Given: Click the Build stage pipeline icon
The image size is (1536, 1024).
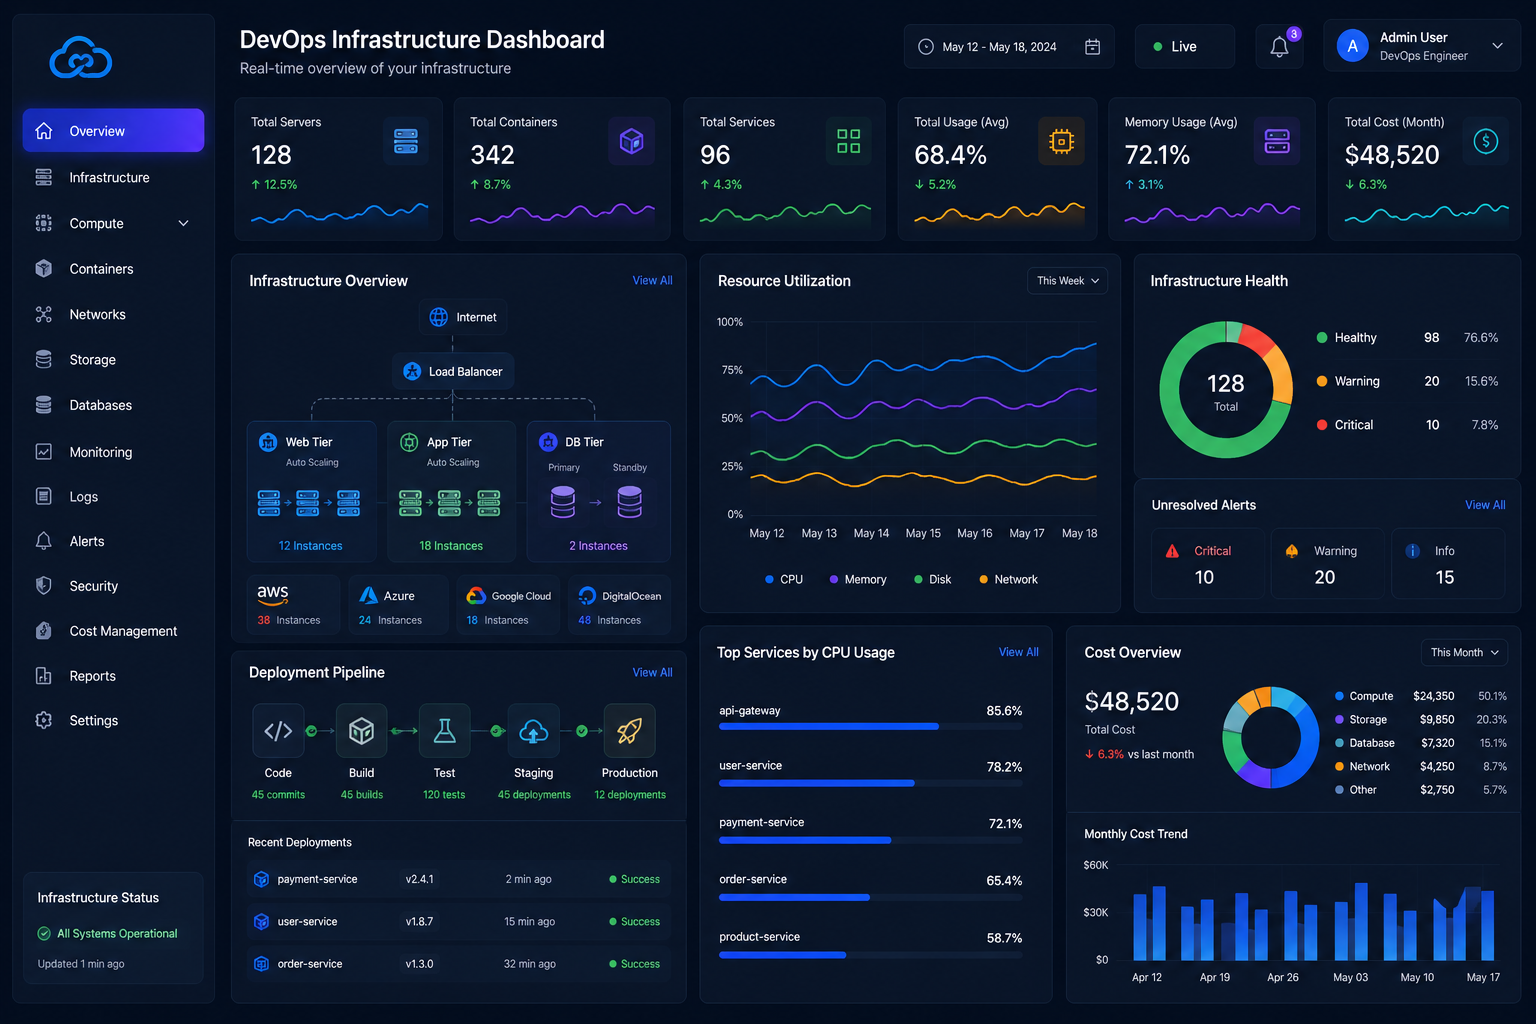Looking at the screenshot, I should coord(361,731).
